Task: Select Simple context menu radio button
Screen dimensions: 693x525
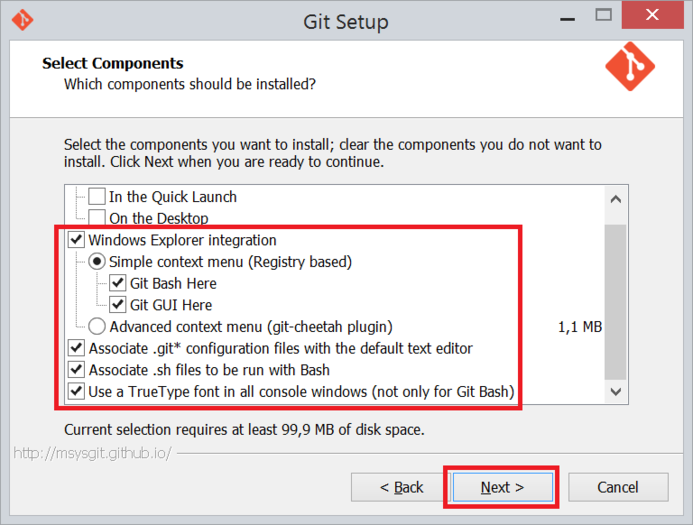Action: click(x=97, y=262)
